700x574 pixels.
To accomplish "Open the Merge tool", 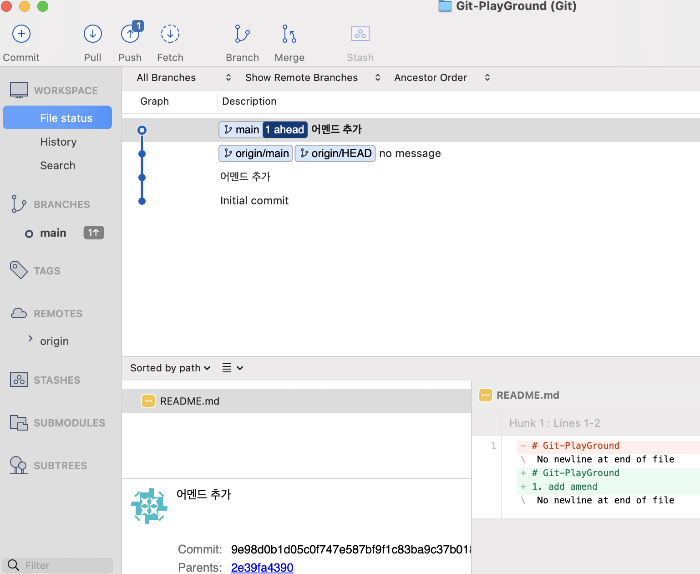I will pos(289,34).
